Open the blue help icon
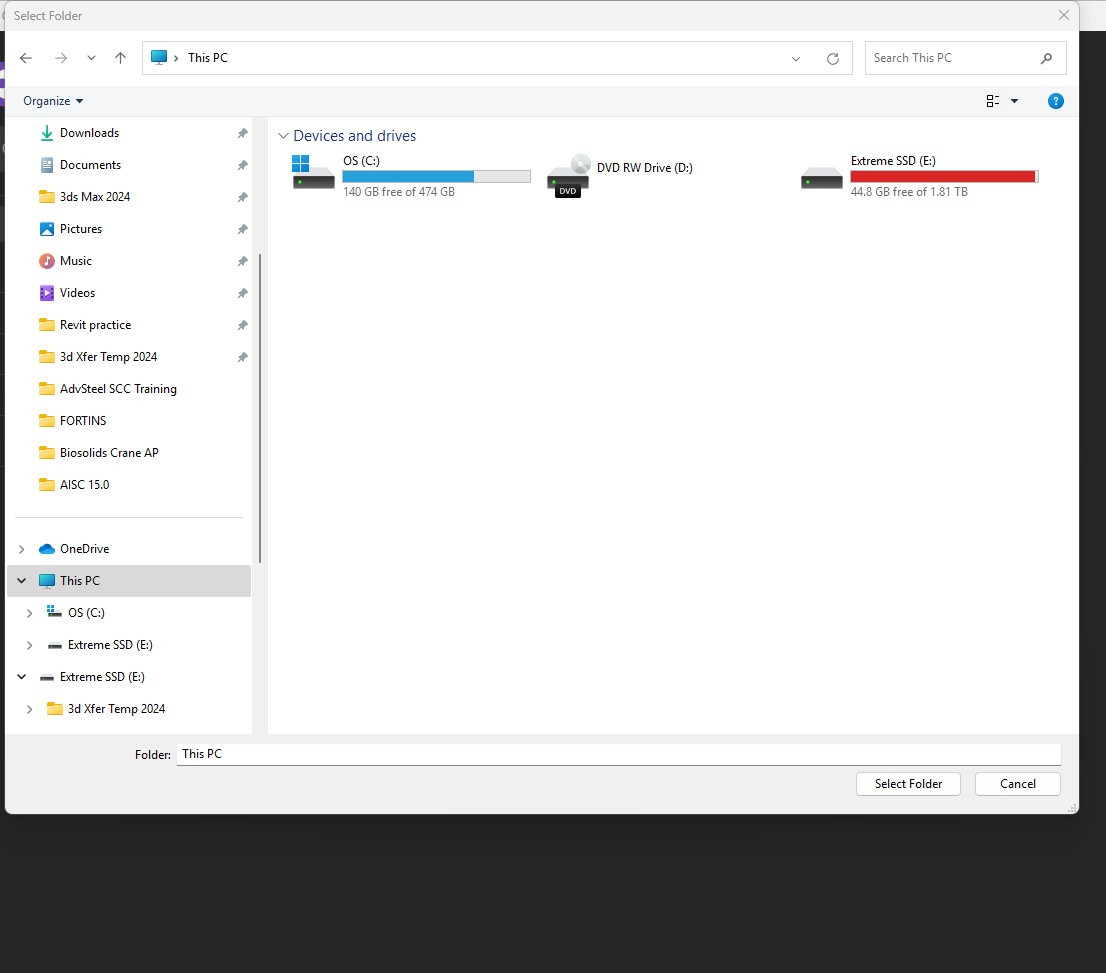Image resolution: width=1106 pixels, height=973 pixels. (x=1055, y=101)
